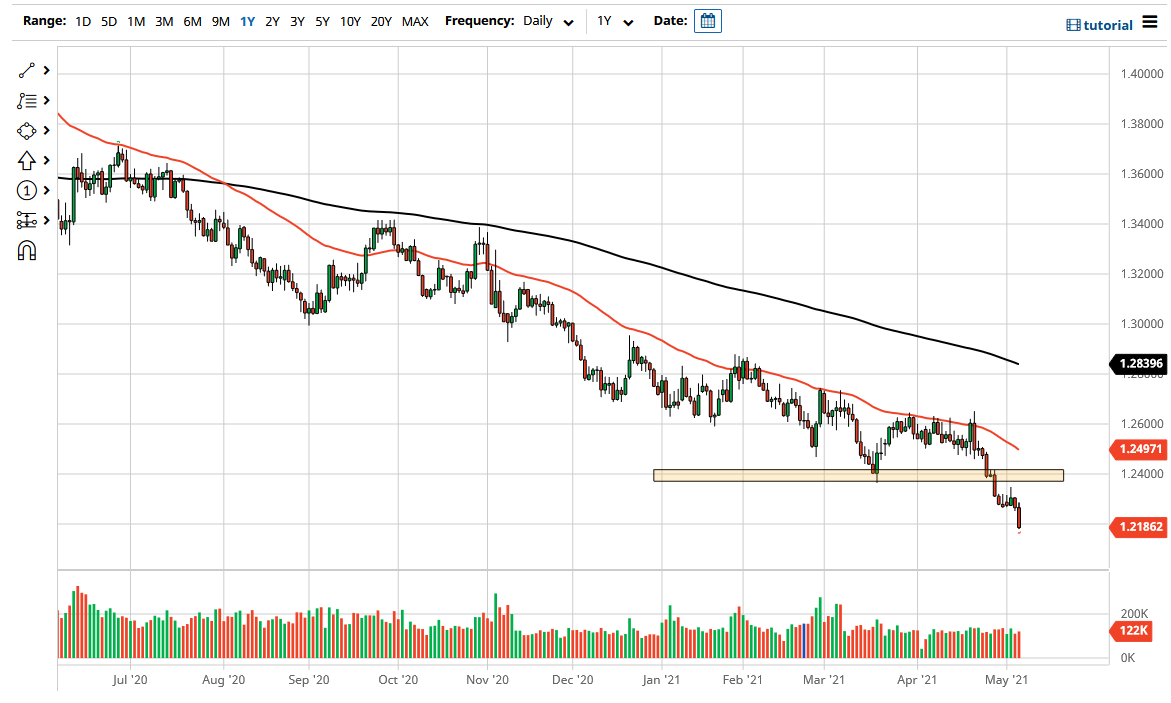Enable the magnet snapping tool
Image resolution: width=1171 pixels, height=703 pixels.
click(x=27, y=250)
